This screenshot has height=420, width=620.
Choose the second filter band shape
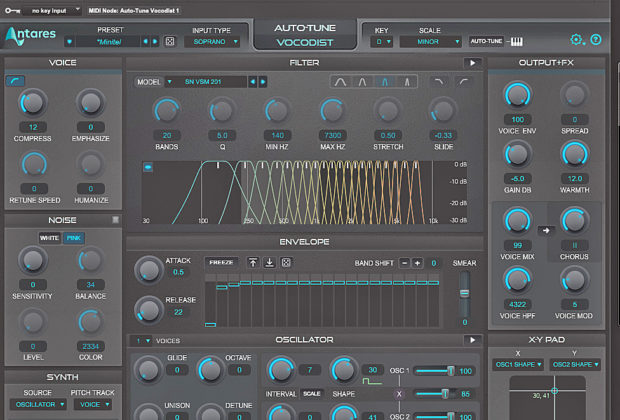click(362, 82)
